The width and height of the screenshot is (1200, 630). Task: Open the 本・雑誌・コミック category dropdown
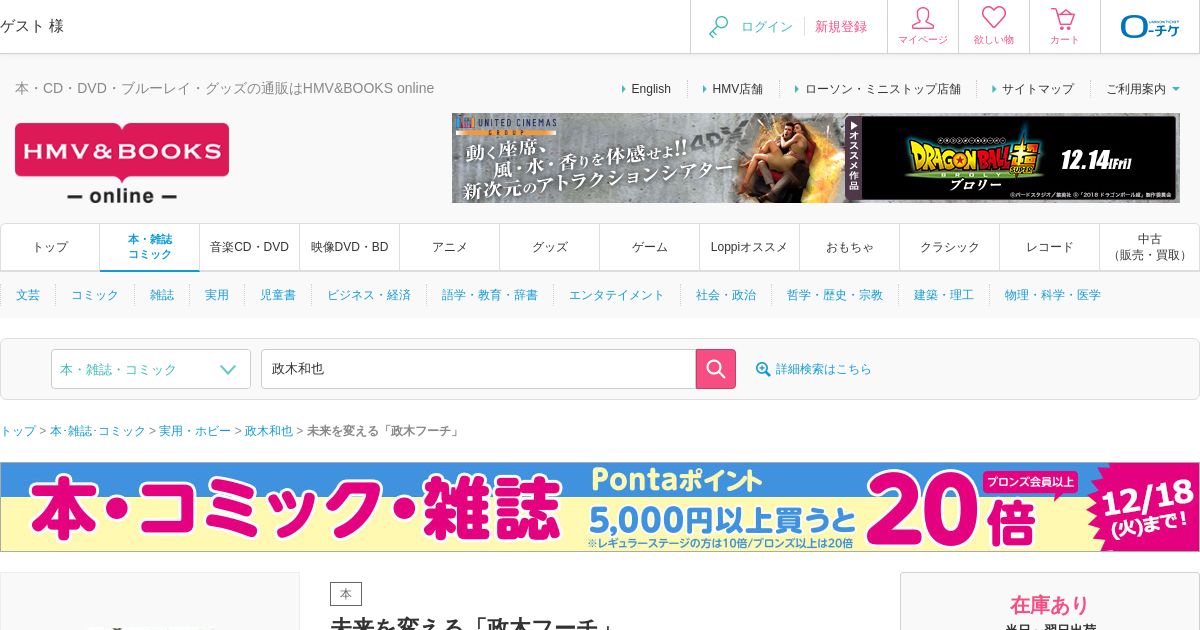coord(151,369)
